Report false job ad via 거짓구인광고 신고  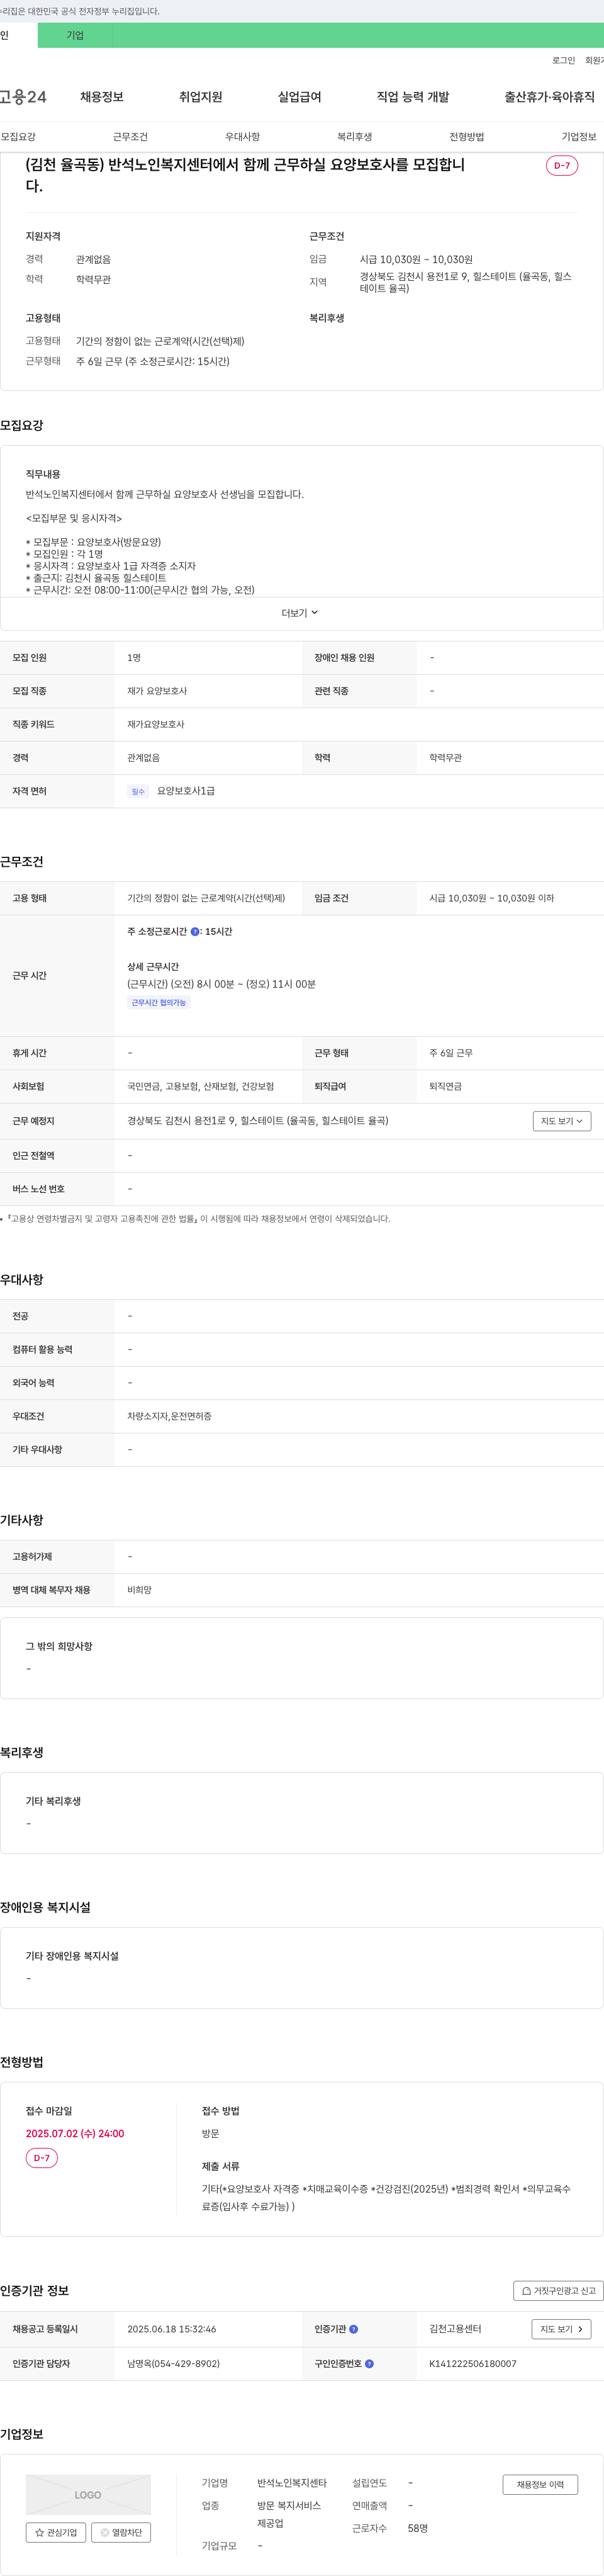coord(558,2290)
